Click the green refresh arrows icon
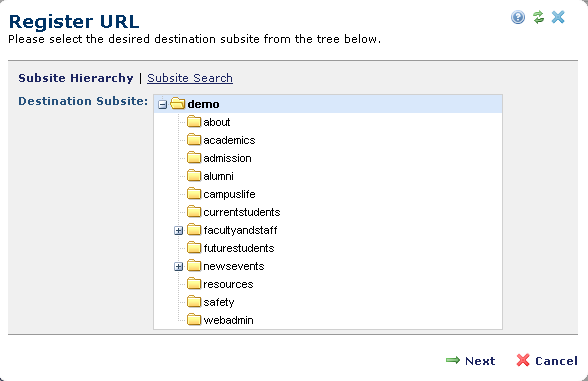This screenshot has width=588, height=381. (x=538, y=17)
